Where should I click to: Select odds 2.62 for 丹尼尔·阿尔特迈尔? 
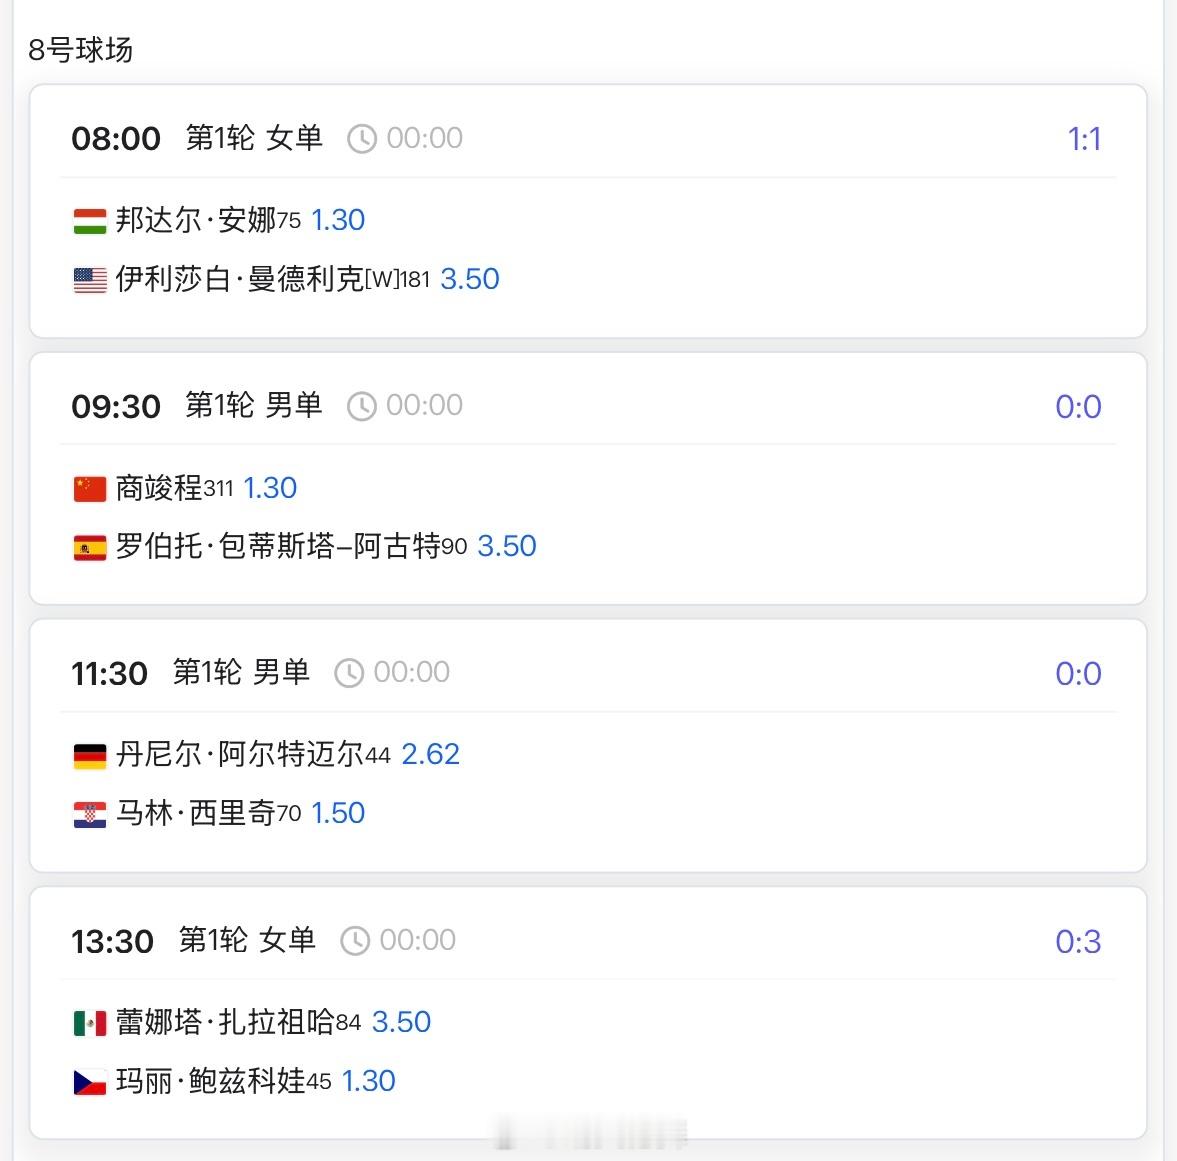tap(430, 754)
